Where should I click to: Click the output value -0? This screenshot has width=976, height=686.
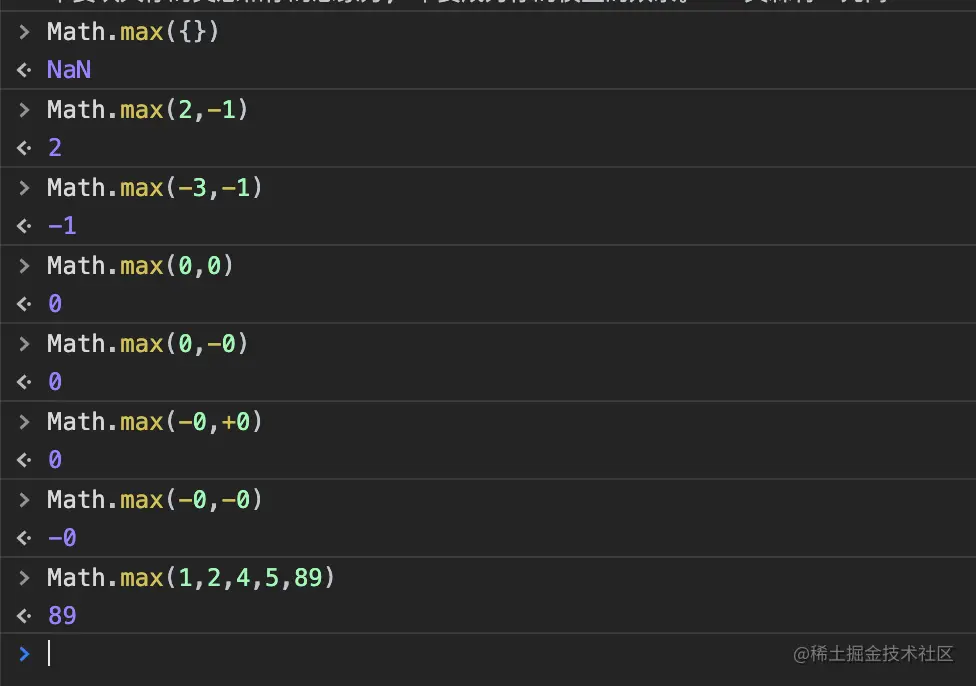pos(62,537)
